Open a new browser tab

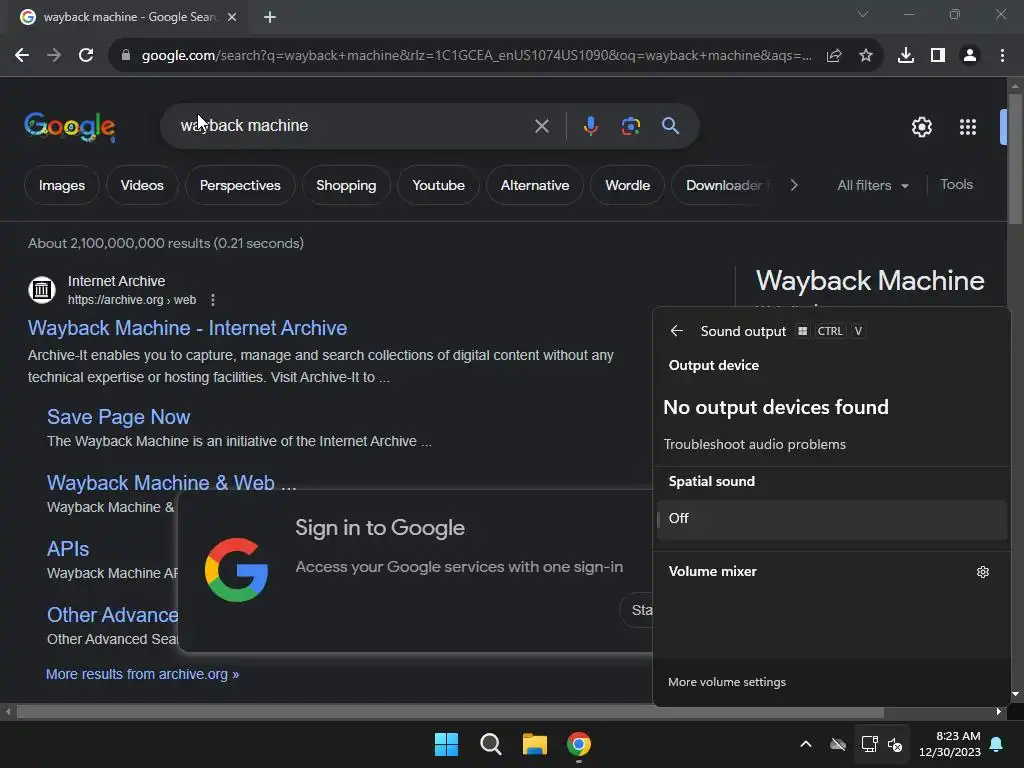pyautogui.click(x=270, y=17)
